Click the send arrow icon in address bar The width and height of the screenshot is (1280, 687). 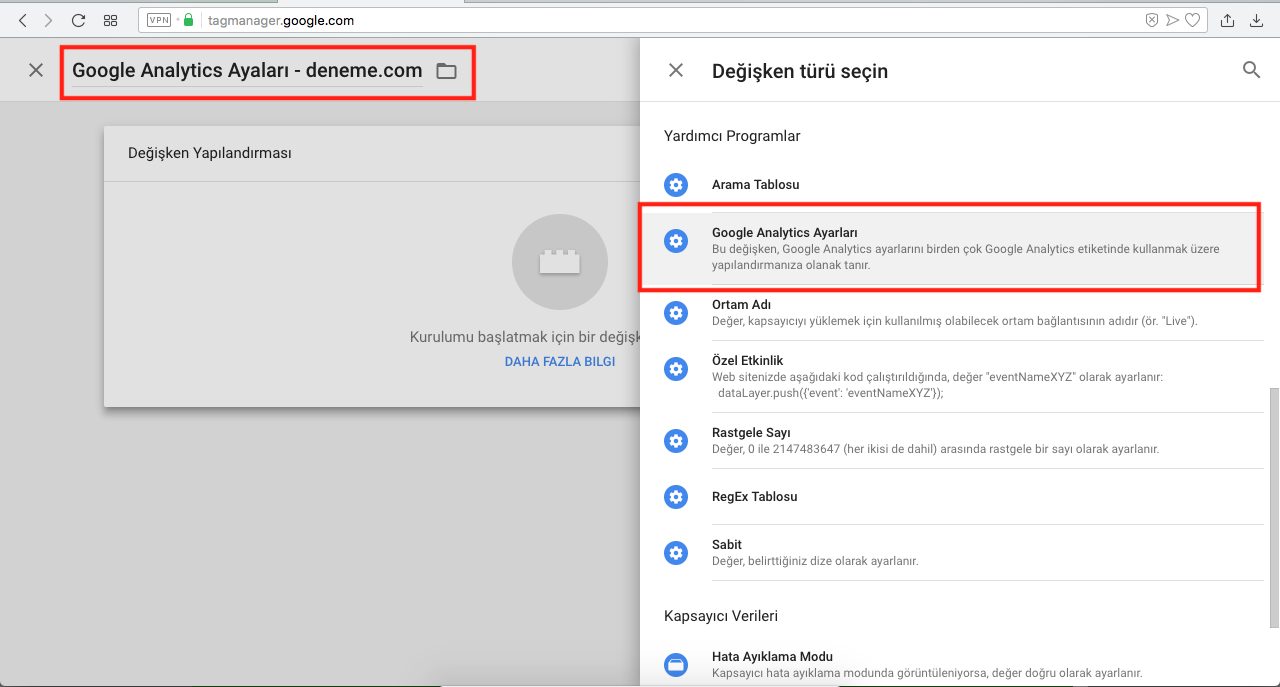tap(1172, 20)
